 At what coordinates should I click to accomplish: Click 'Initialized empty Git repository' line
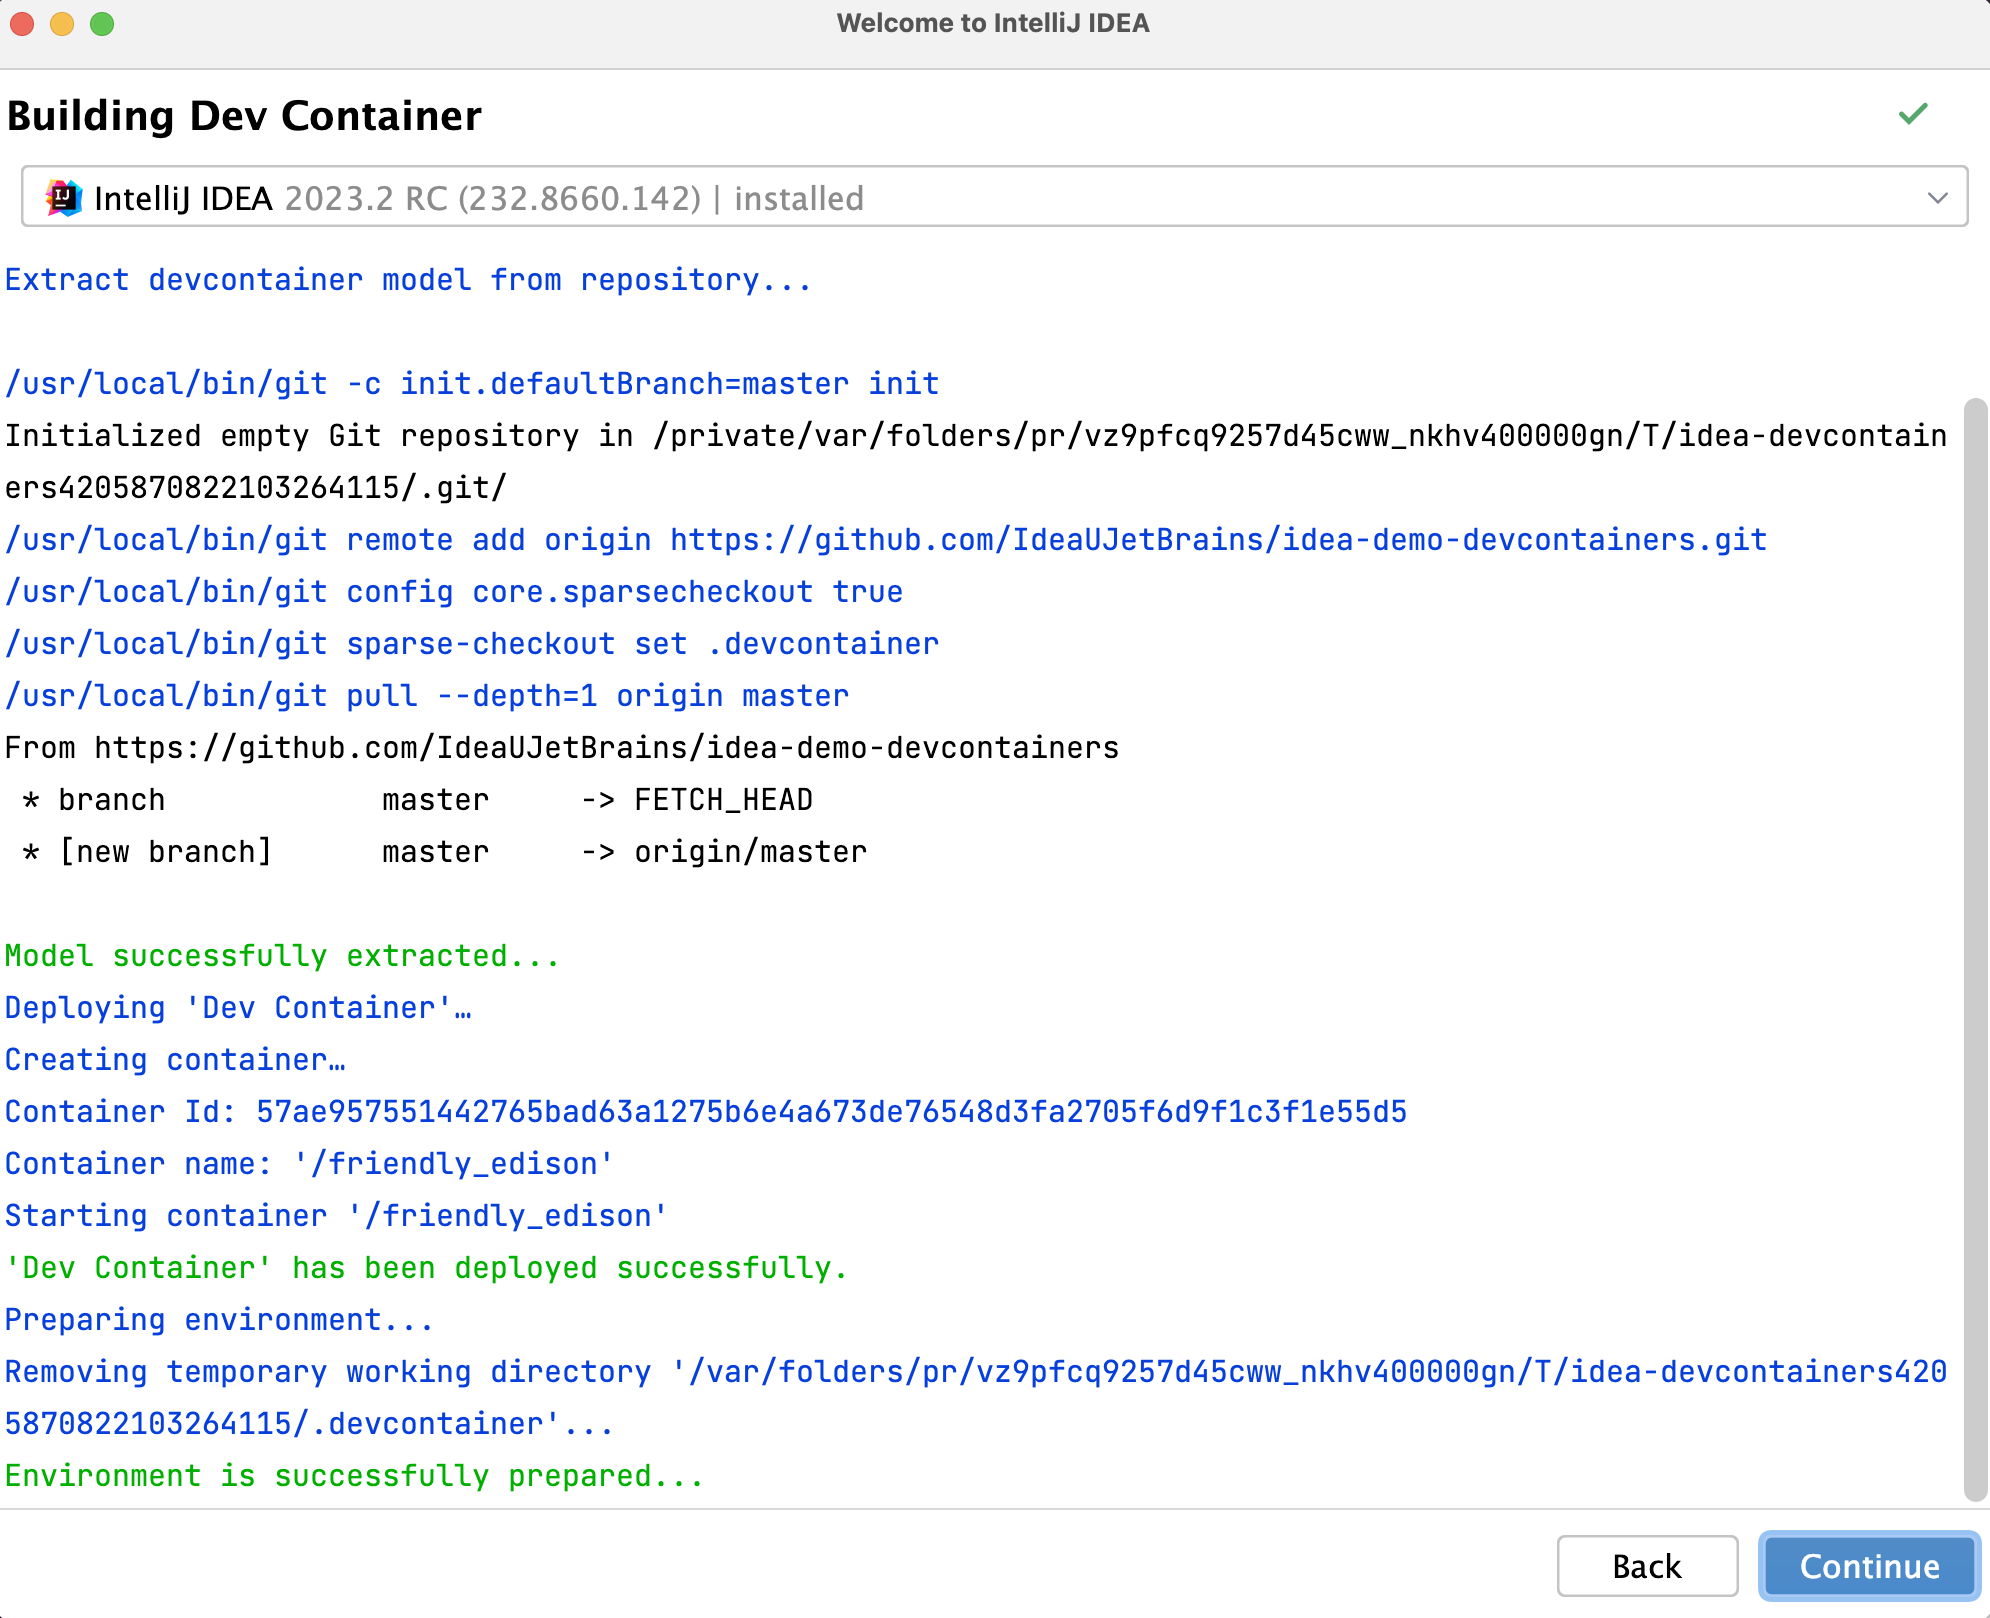976,462
